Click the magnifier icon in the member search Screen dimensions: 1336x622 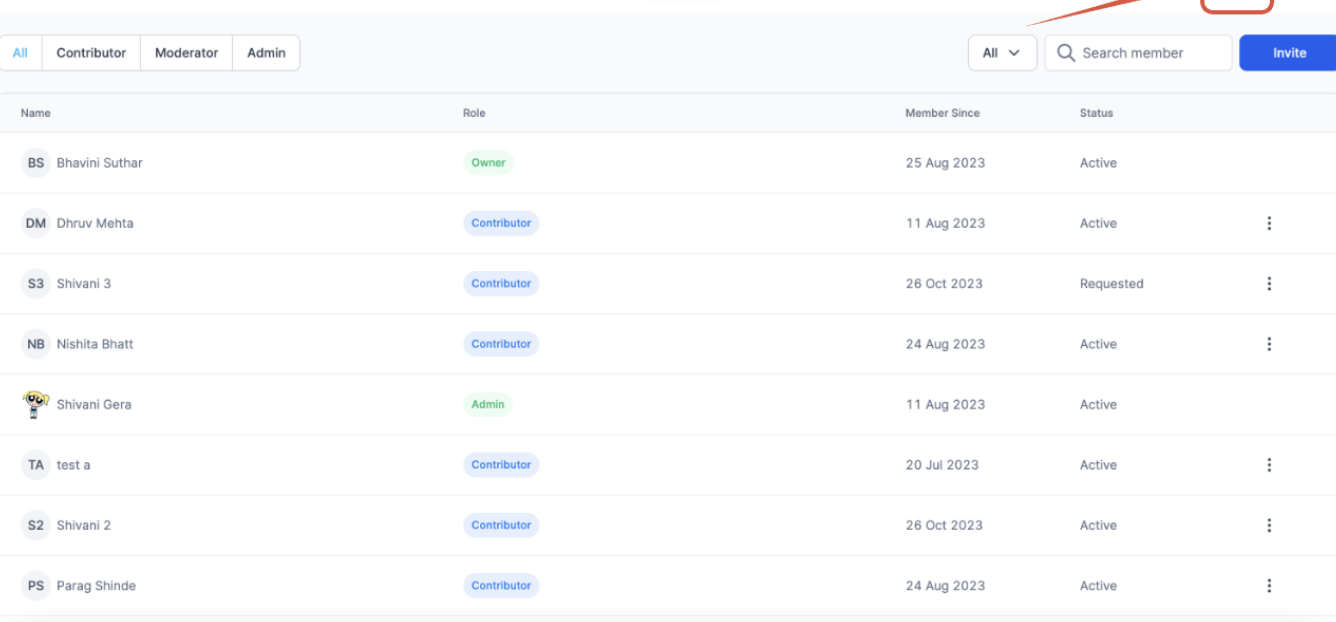(x=1066, y=53)
